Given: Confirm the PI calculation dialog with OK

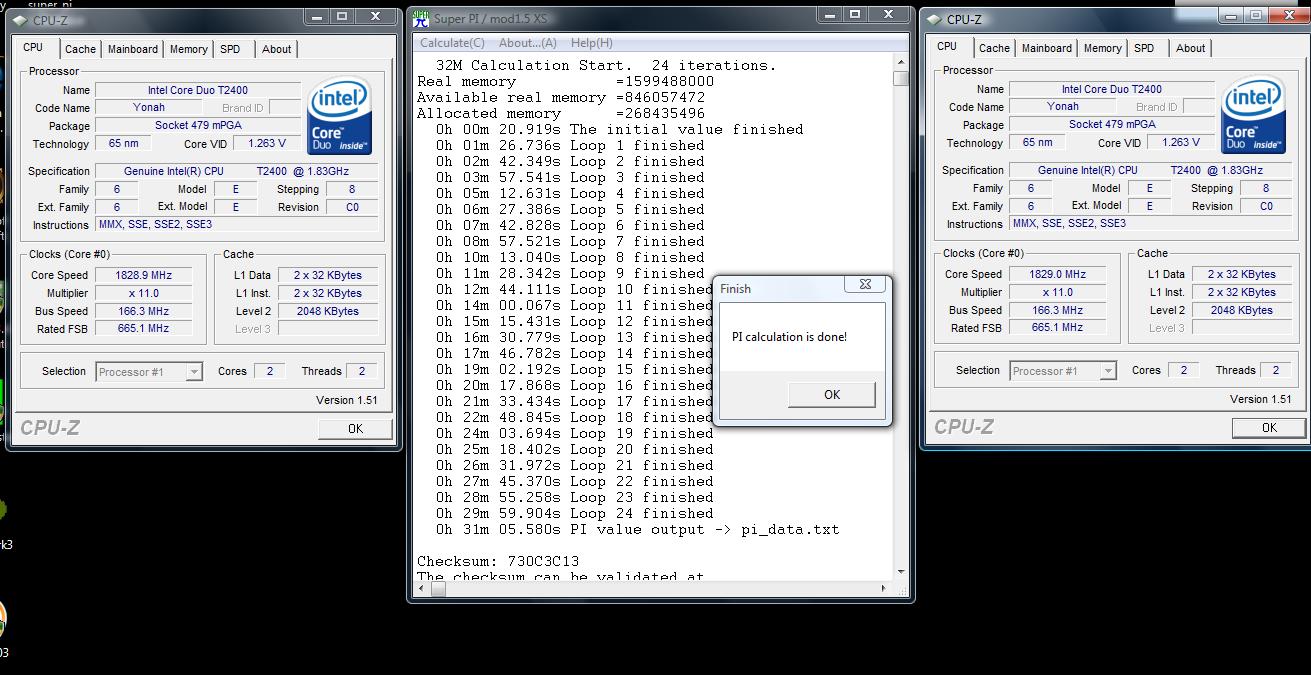Looking at the screenshot, I should click(832, 394).
